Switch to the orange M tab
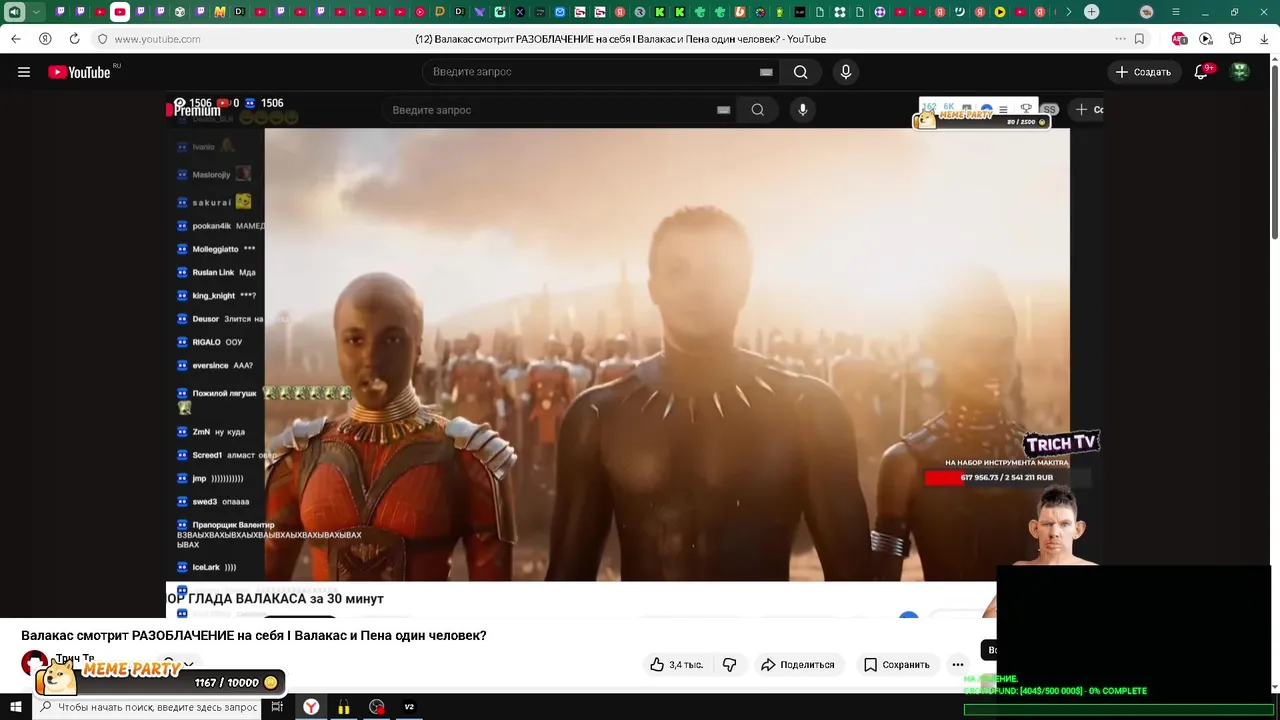The width and height of the screenshot is (1280, 720). (x=220, y=12)
